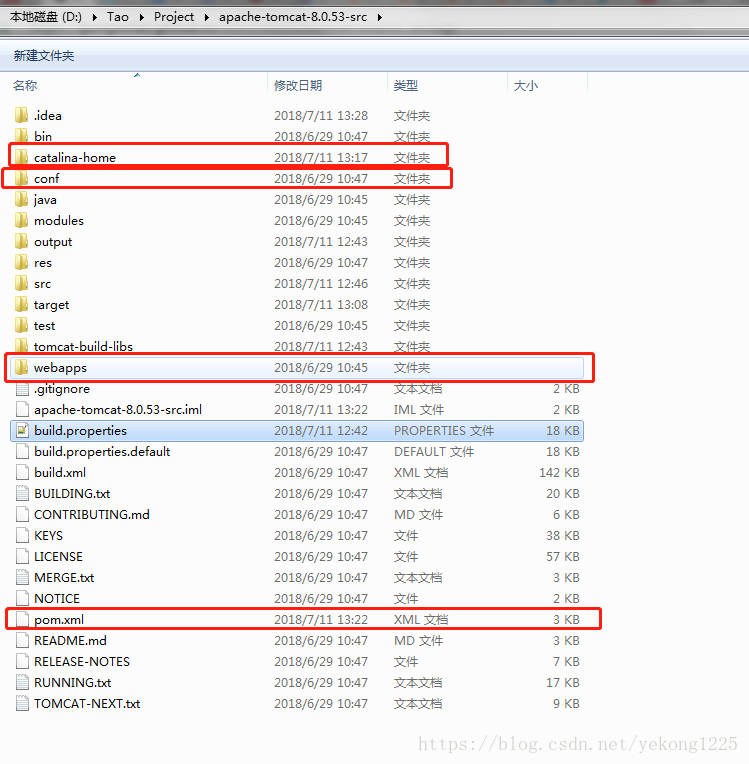Select the README.md file name
Image resolution: width=749 pixels, height=764 pixels.
point(70,640)
